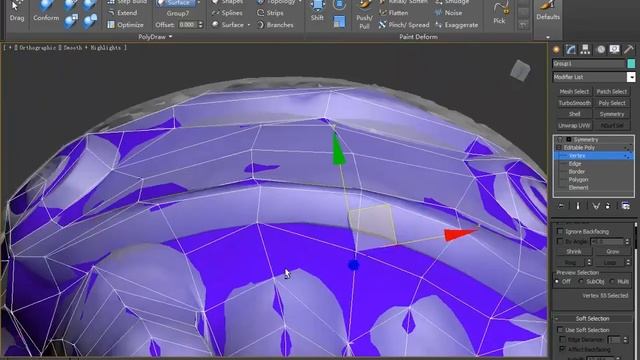
Task: Click the Poly Select button
Action: pyautogui.click(x=611, y=103)
